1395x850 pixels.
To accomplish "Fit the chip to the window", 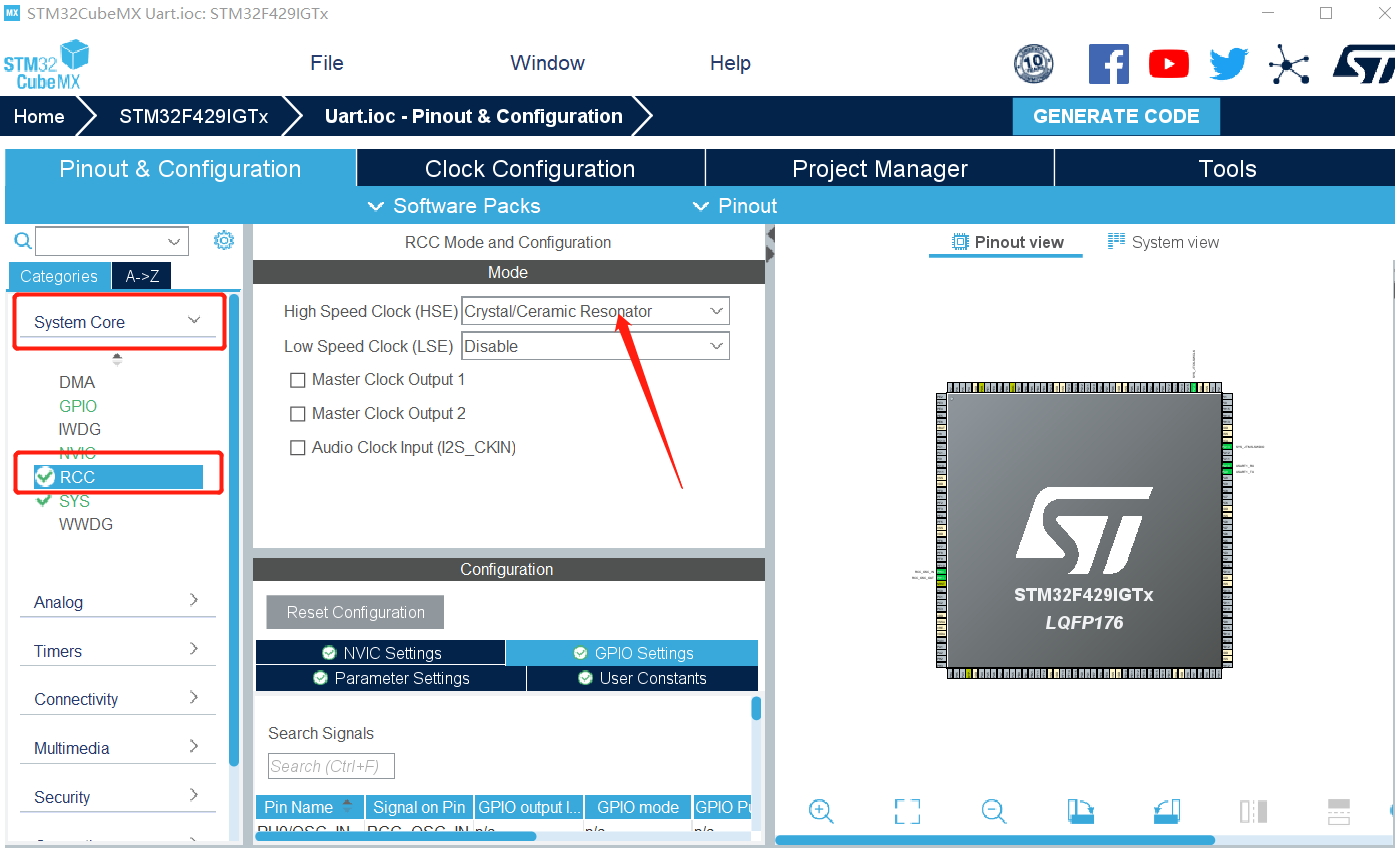I will click(907, 811).
